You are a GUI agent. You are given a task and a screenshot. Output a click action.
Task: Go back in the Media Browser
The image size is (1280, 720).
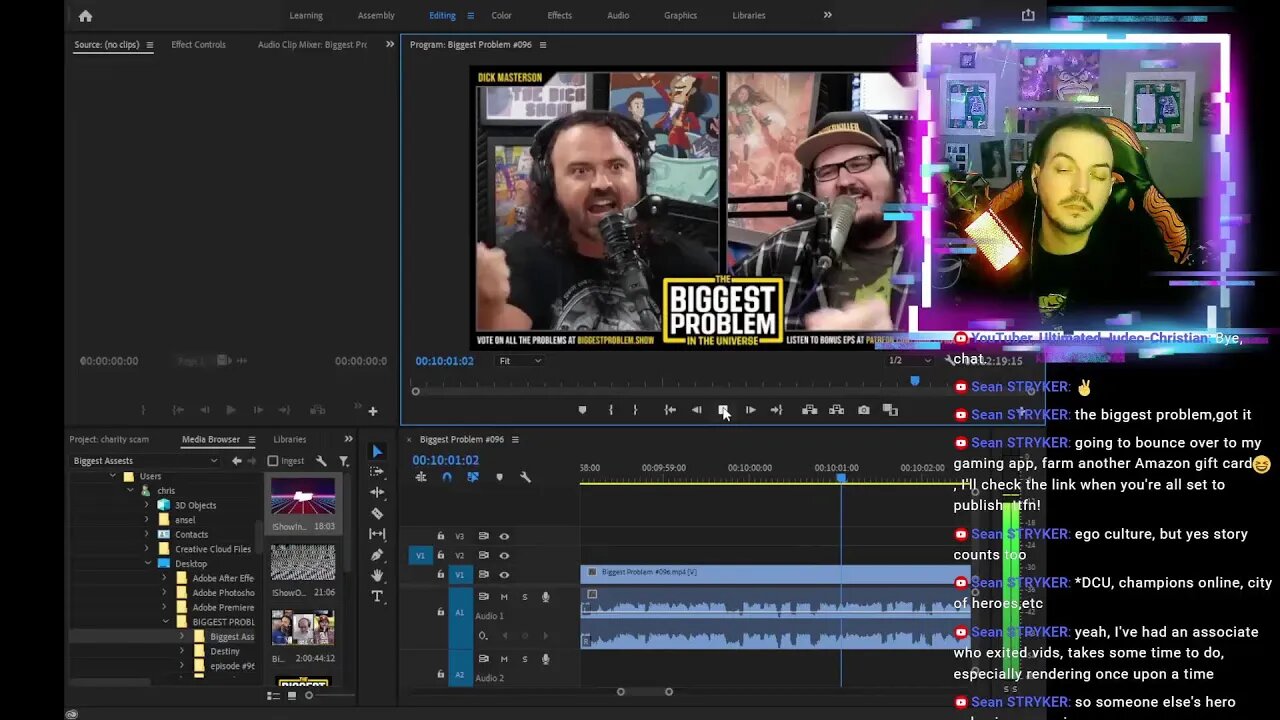click(x=237, y=461)
